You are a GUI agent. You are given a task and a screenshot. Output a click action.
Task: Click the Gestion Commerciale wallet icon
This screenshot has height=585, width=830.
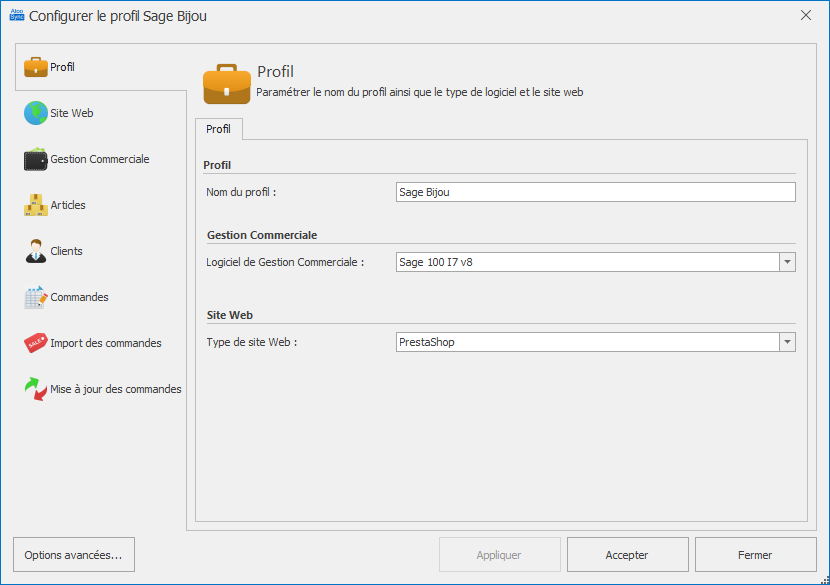click(x=36, y=159)
